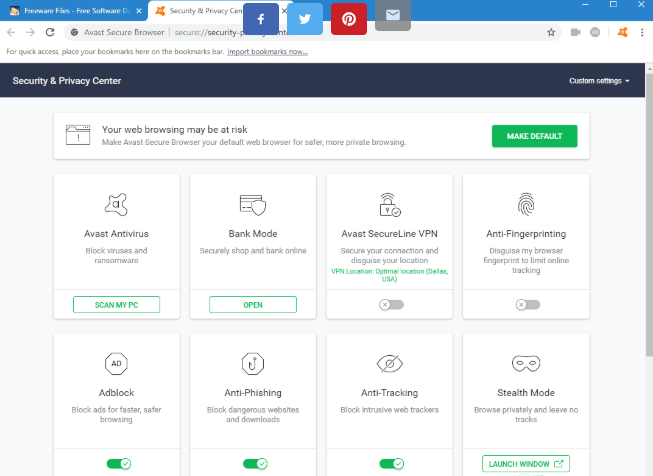Close the Freeware Files tab
This screenshot has width=653, height=476.
coord(139,11)
